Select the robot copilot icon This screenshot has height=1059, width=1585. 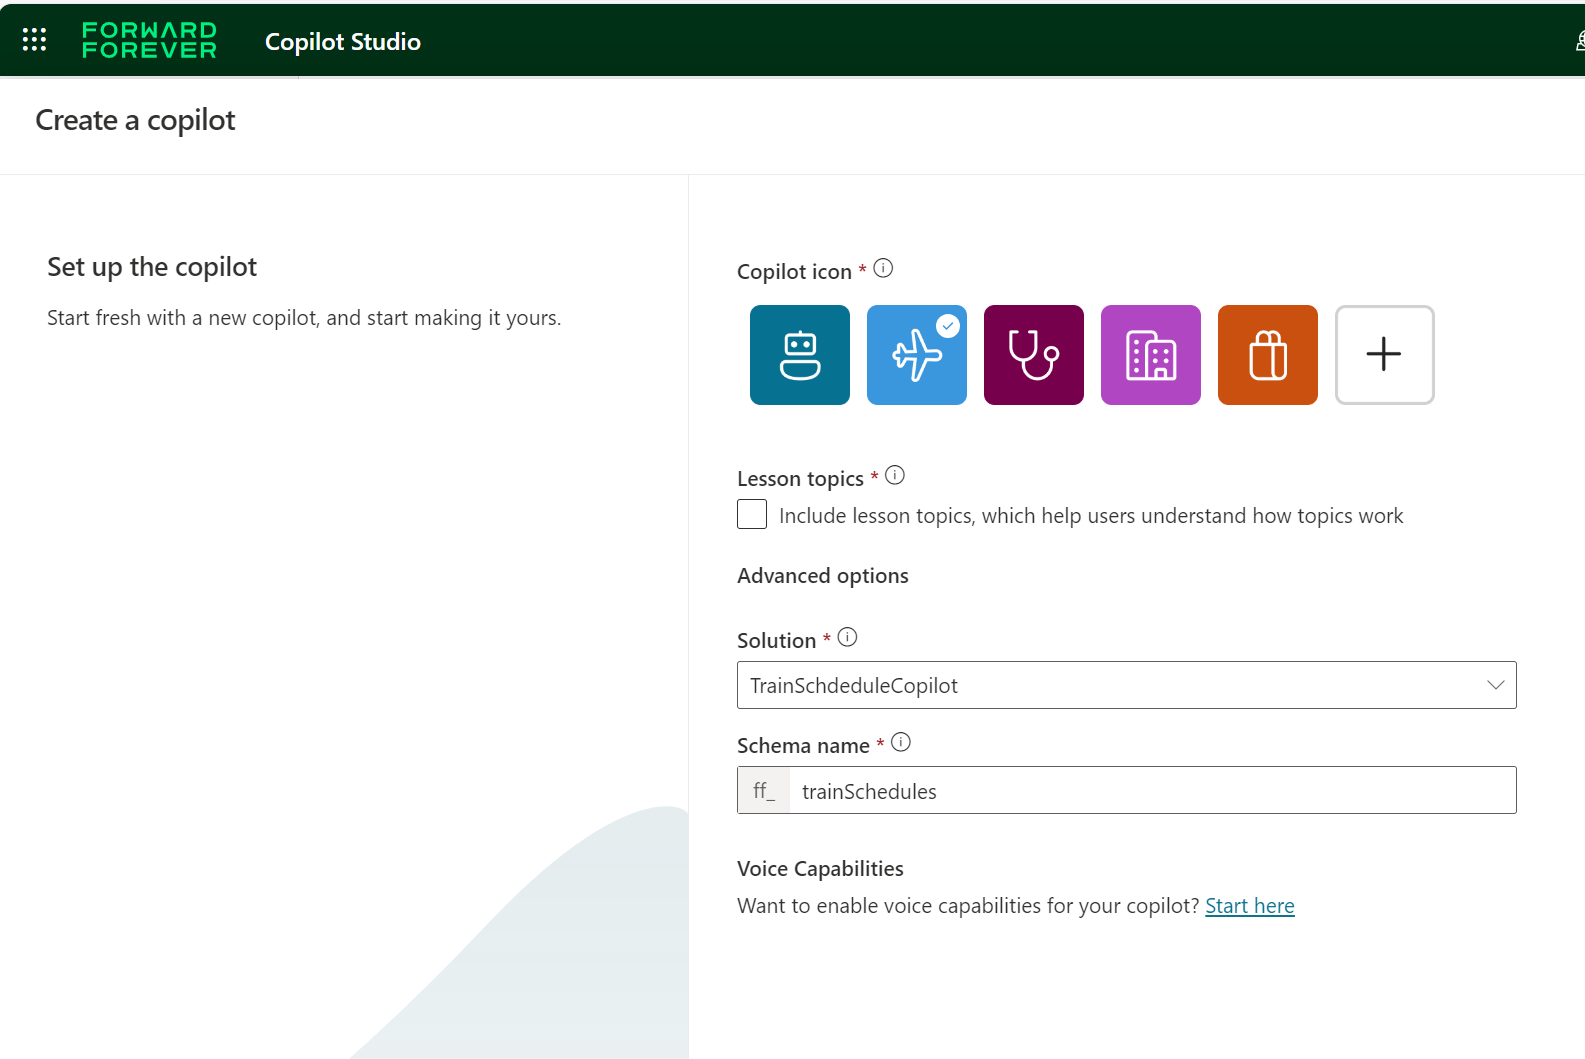[799, 355]
